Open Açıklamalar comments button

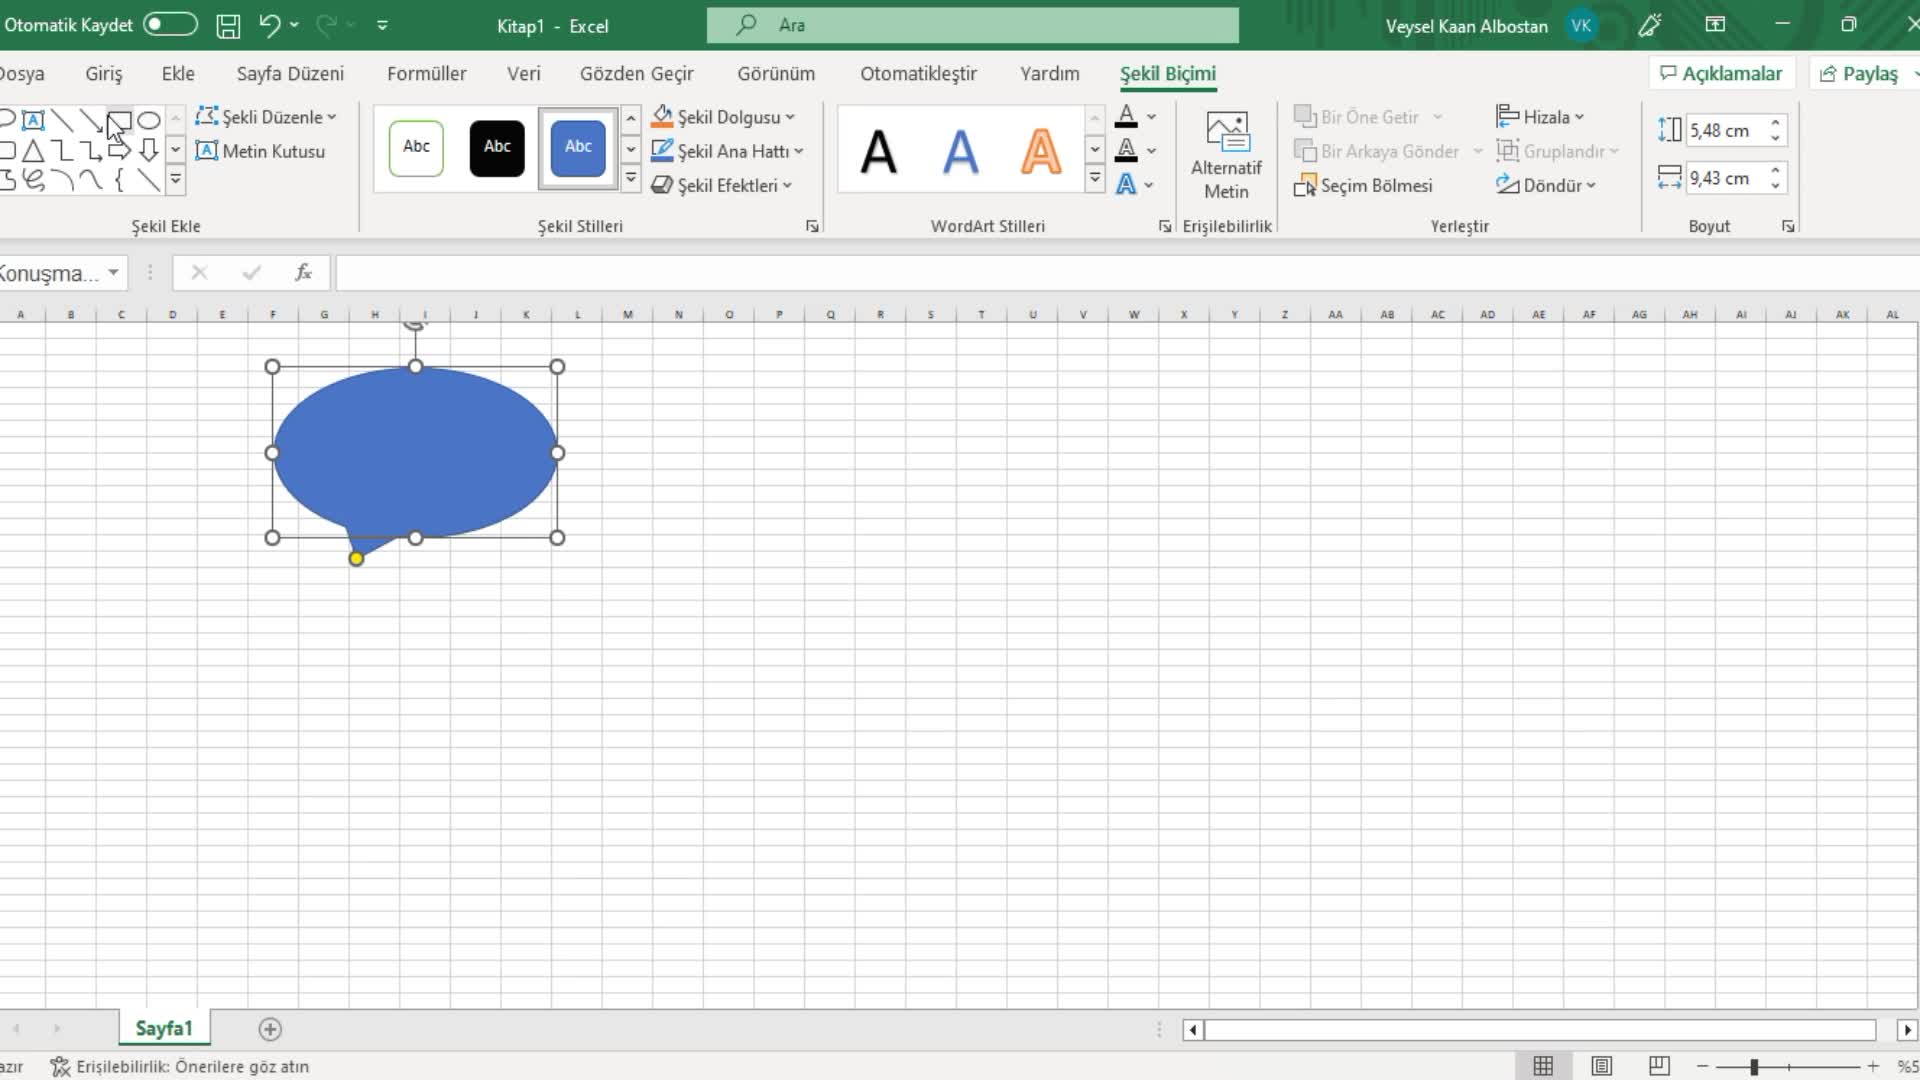click(1721, 74)
